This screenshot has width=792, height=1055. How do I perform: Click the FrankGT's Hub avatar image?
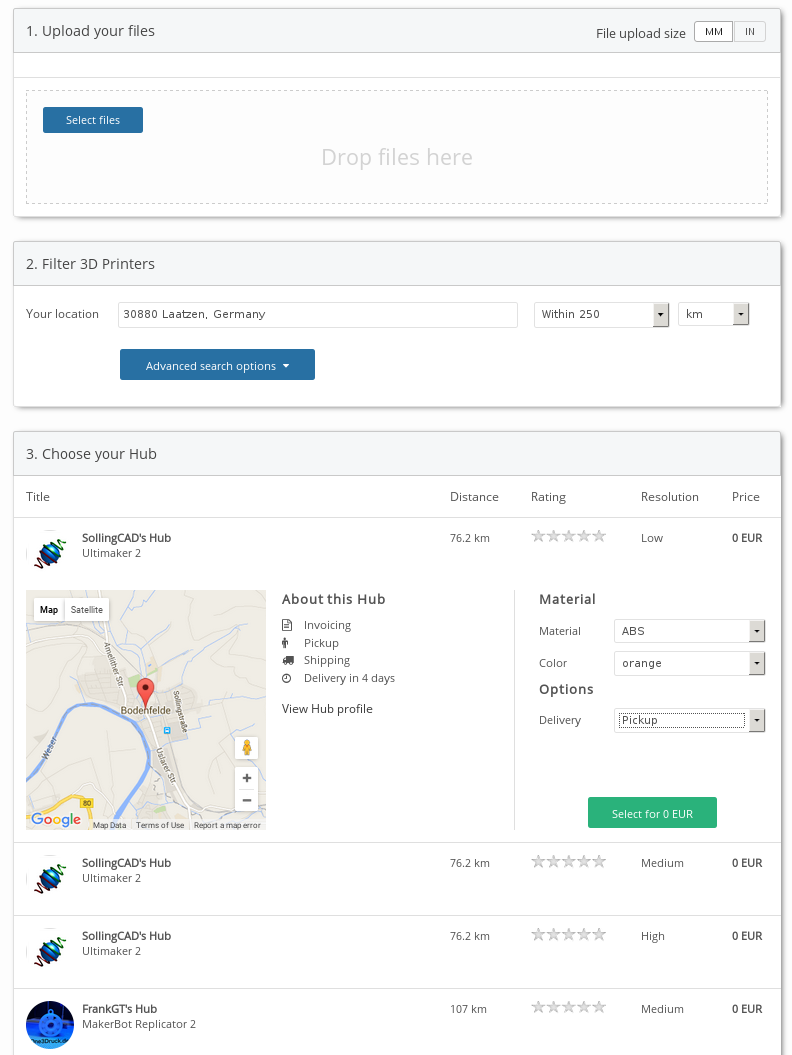50,1024
